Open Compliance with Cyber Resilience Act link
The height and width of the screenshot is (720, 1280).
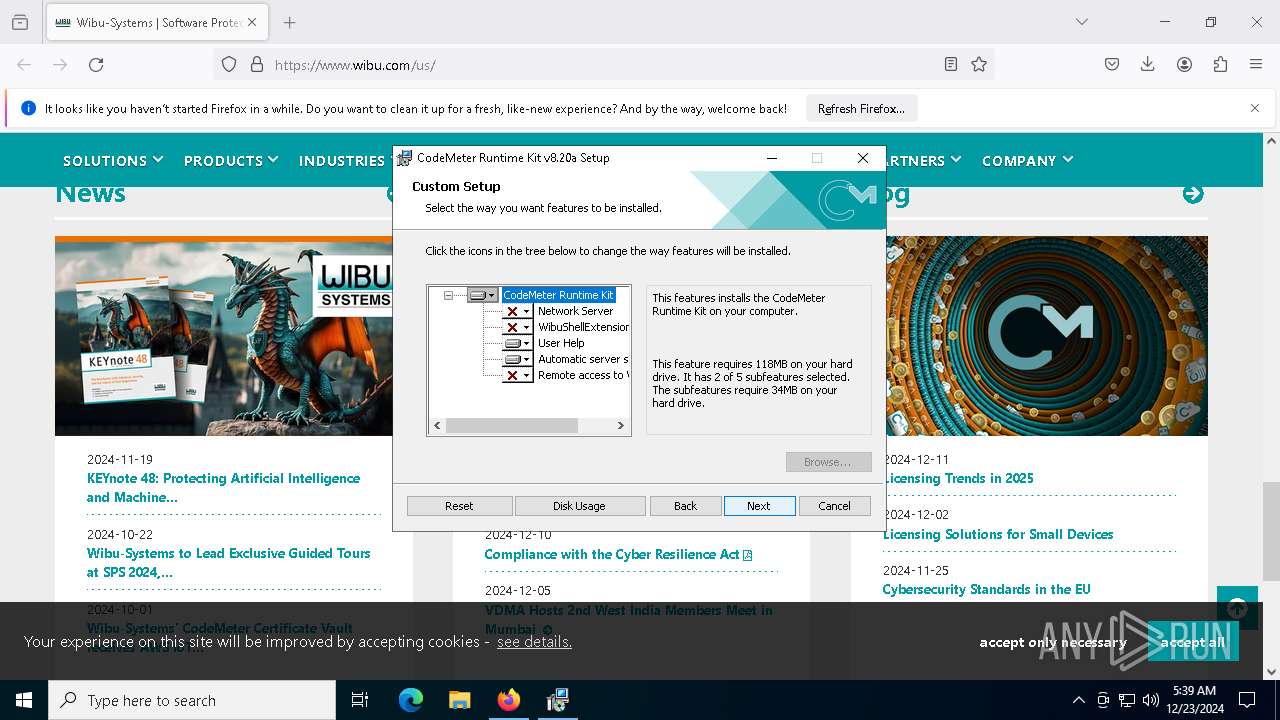(618, 554)
